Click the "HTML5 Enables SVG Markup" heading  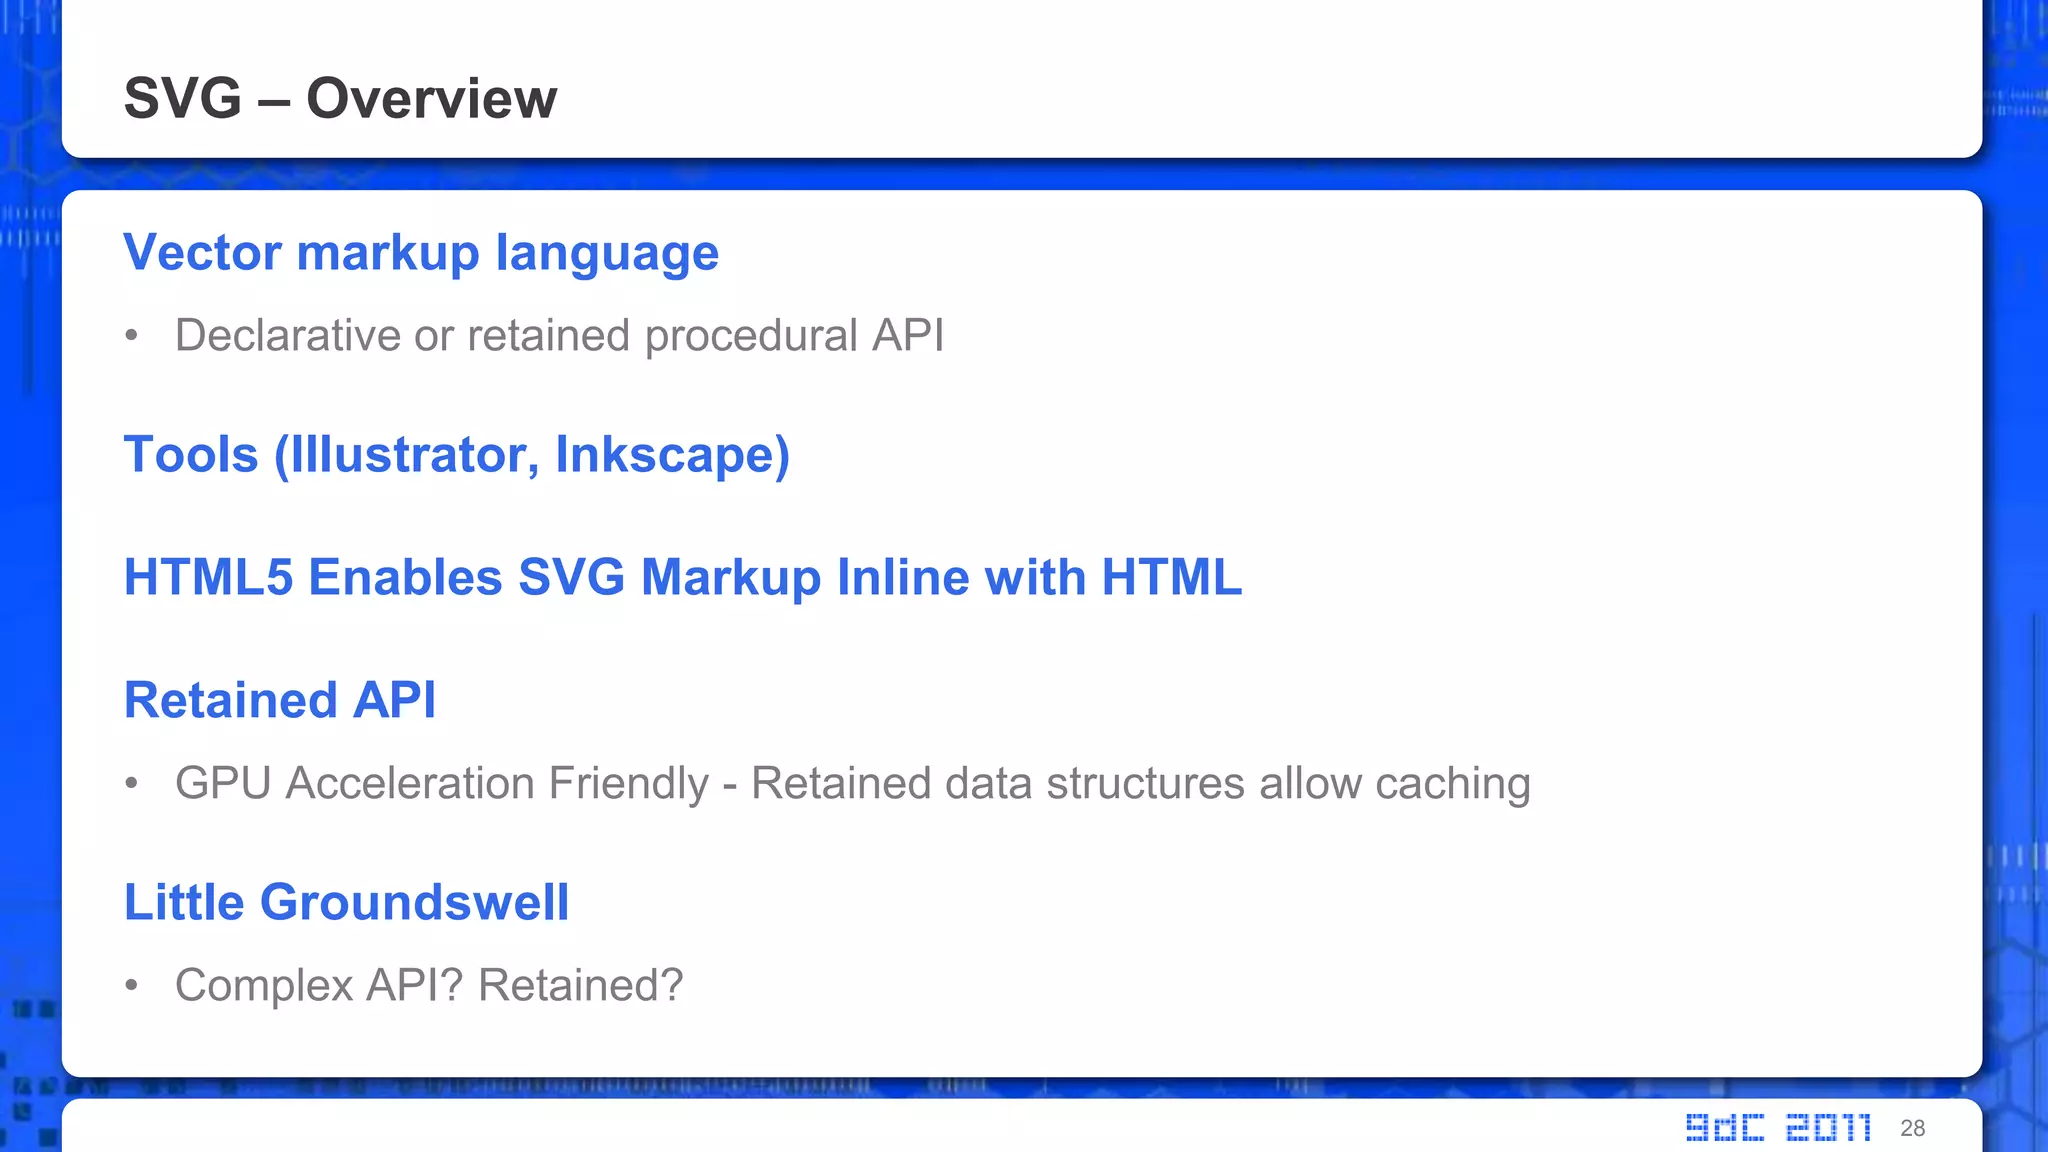pyautogui.click(x=683, y=577)
